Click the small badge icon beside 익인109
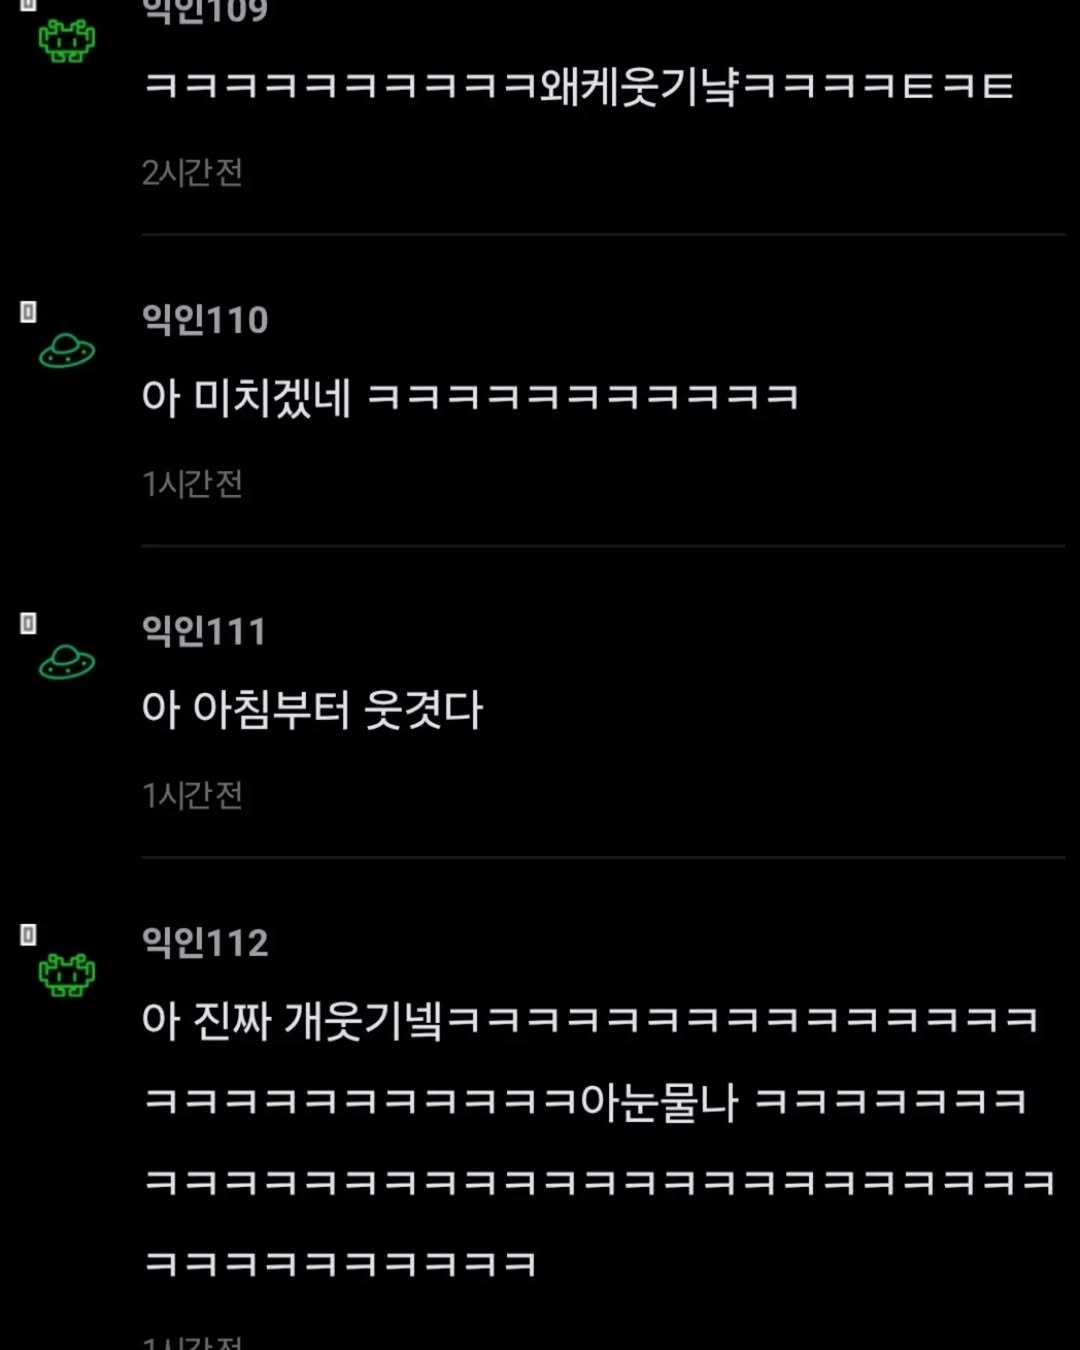 point(28,5)
